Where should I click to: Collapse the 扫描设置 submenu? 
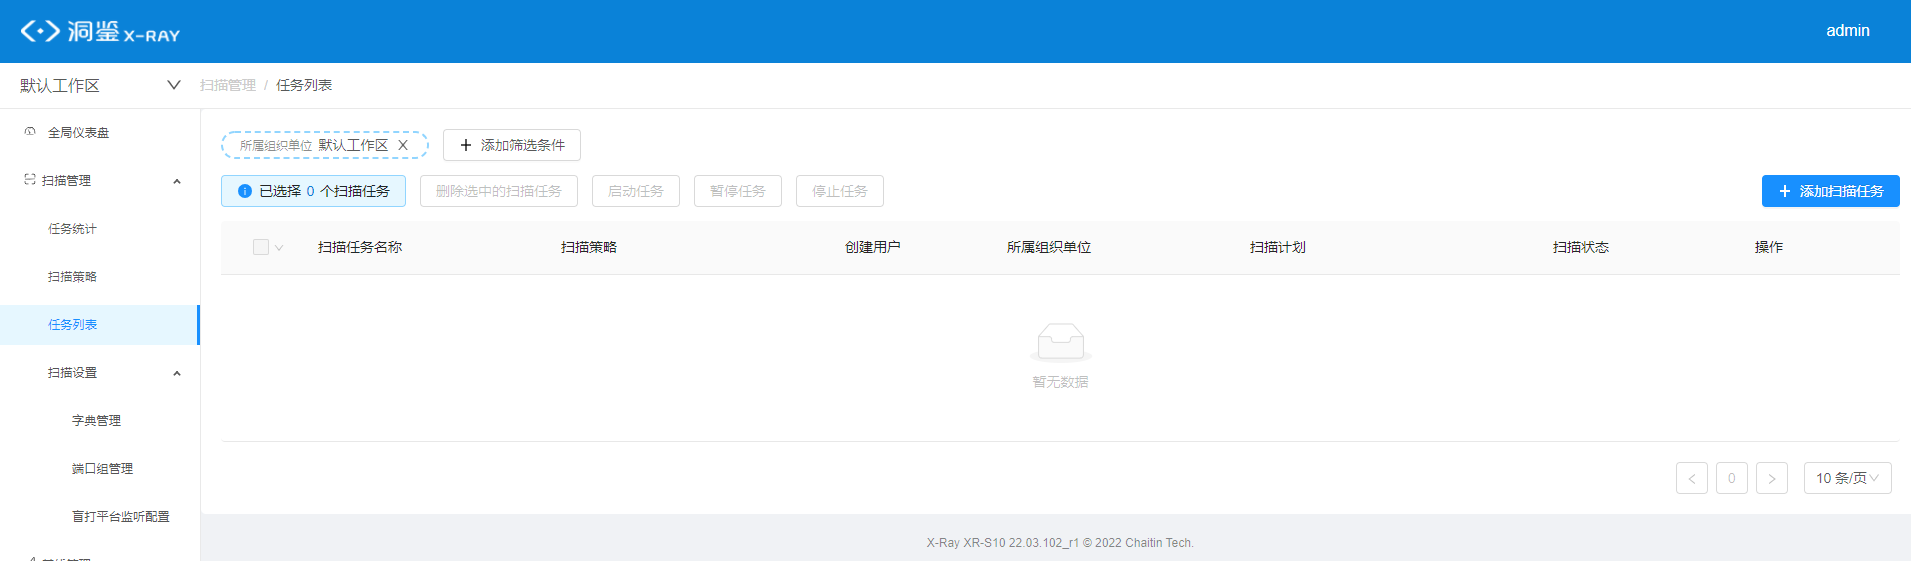coord(177,373)
